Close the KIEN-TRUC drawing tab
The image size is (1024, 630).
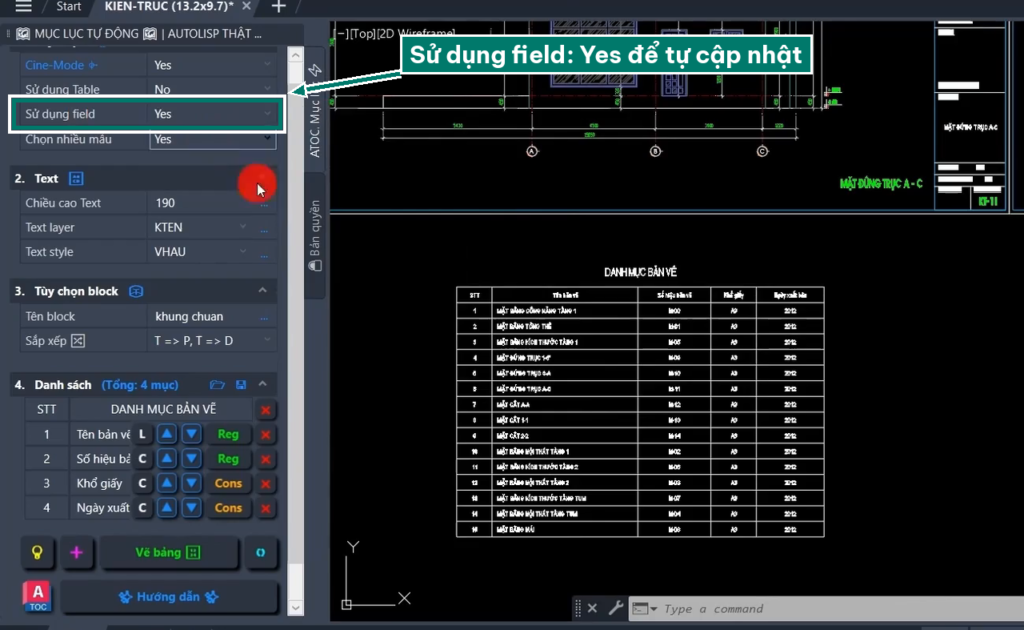point(246,6)
